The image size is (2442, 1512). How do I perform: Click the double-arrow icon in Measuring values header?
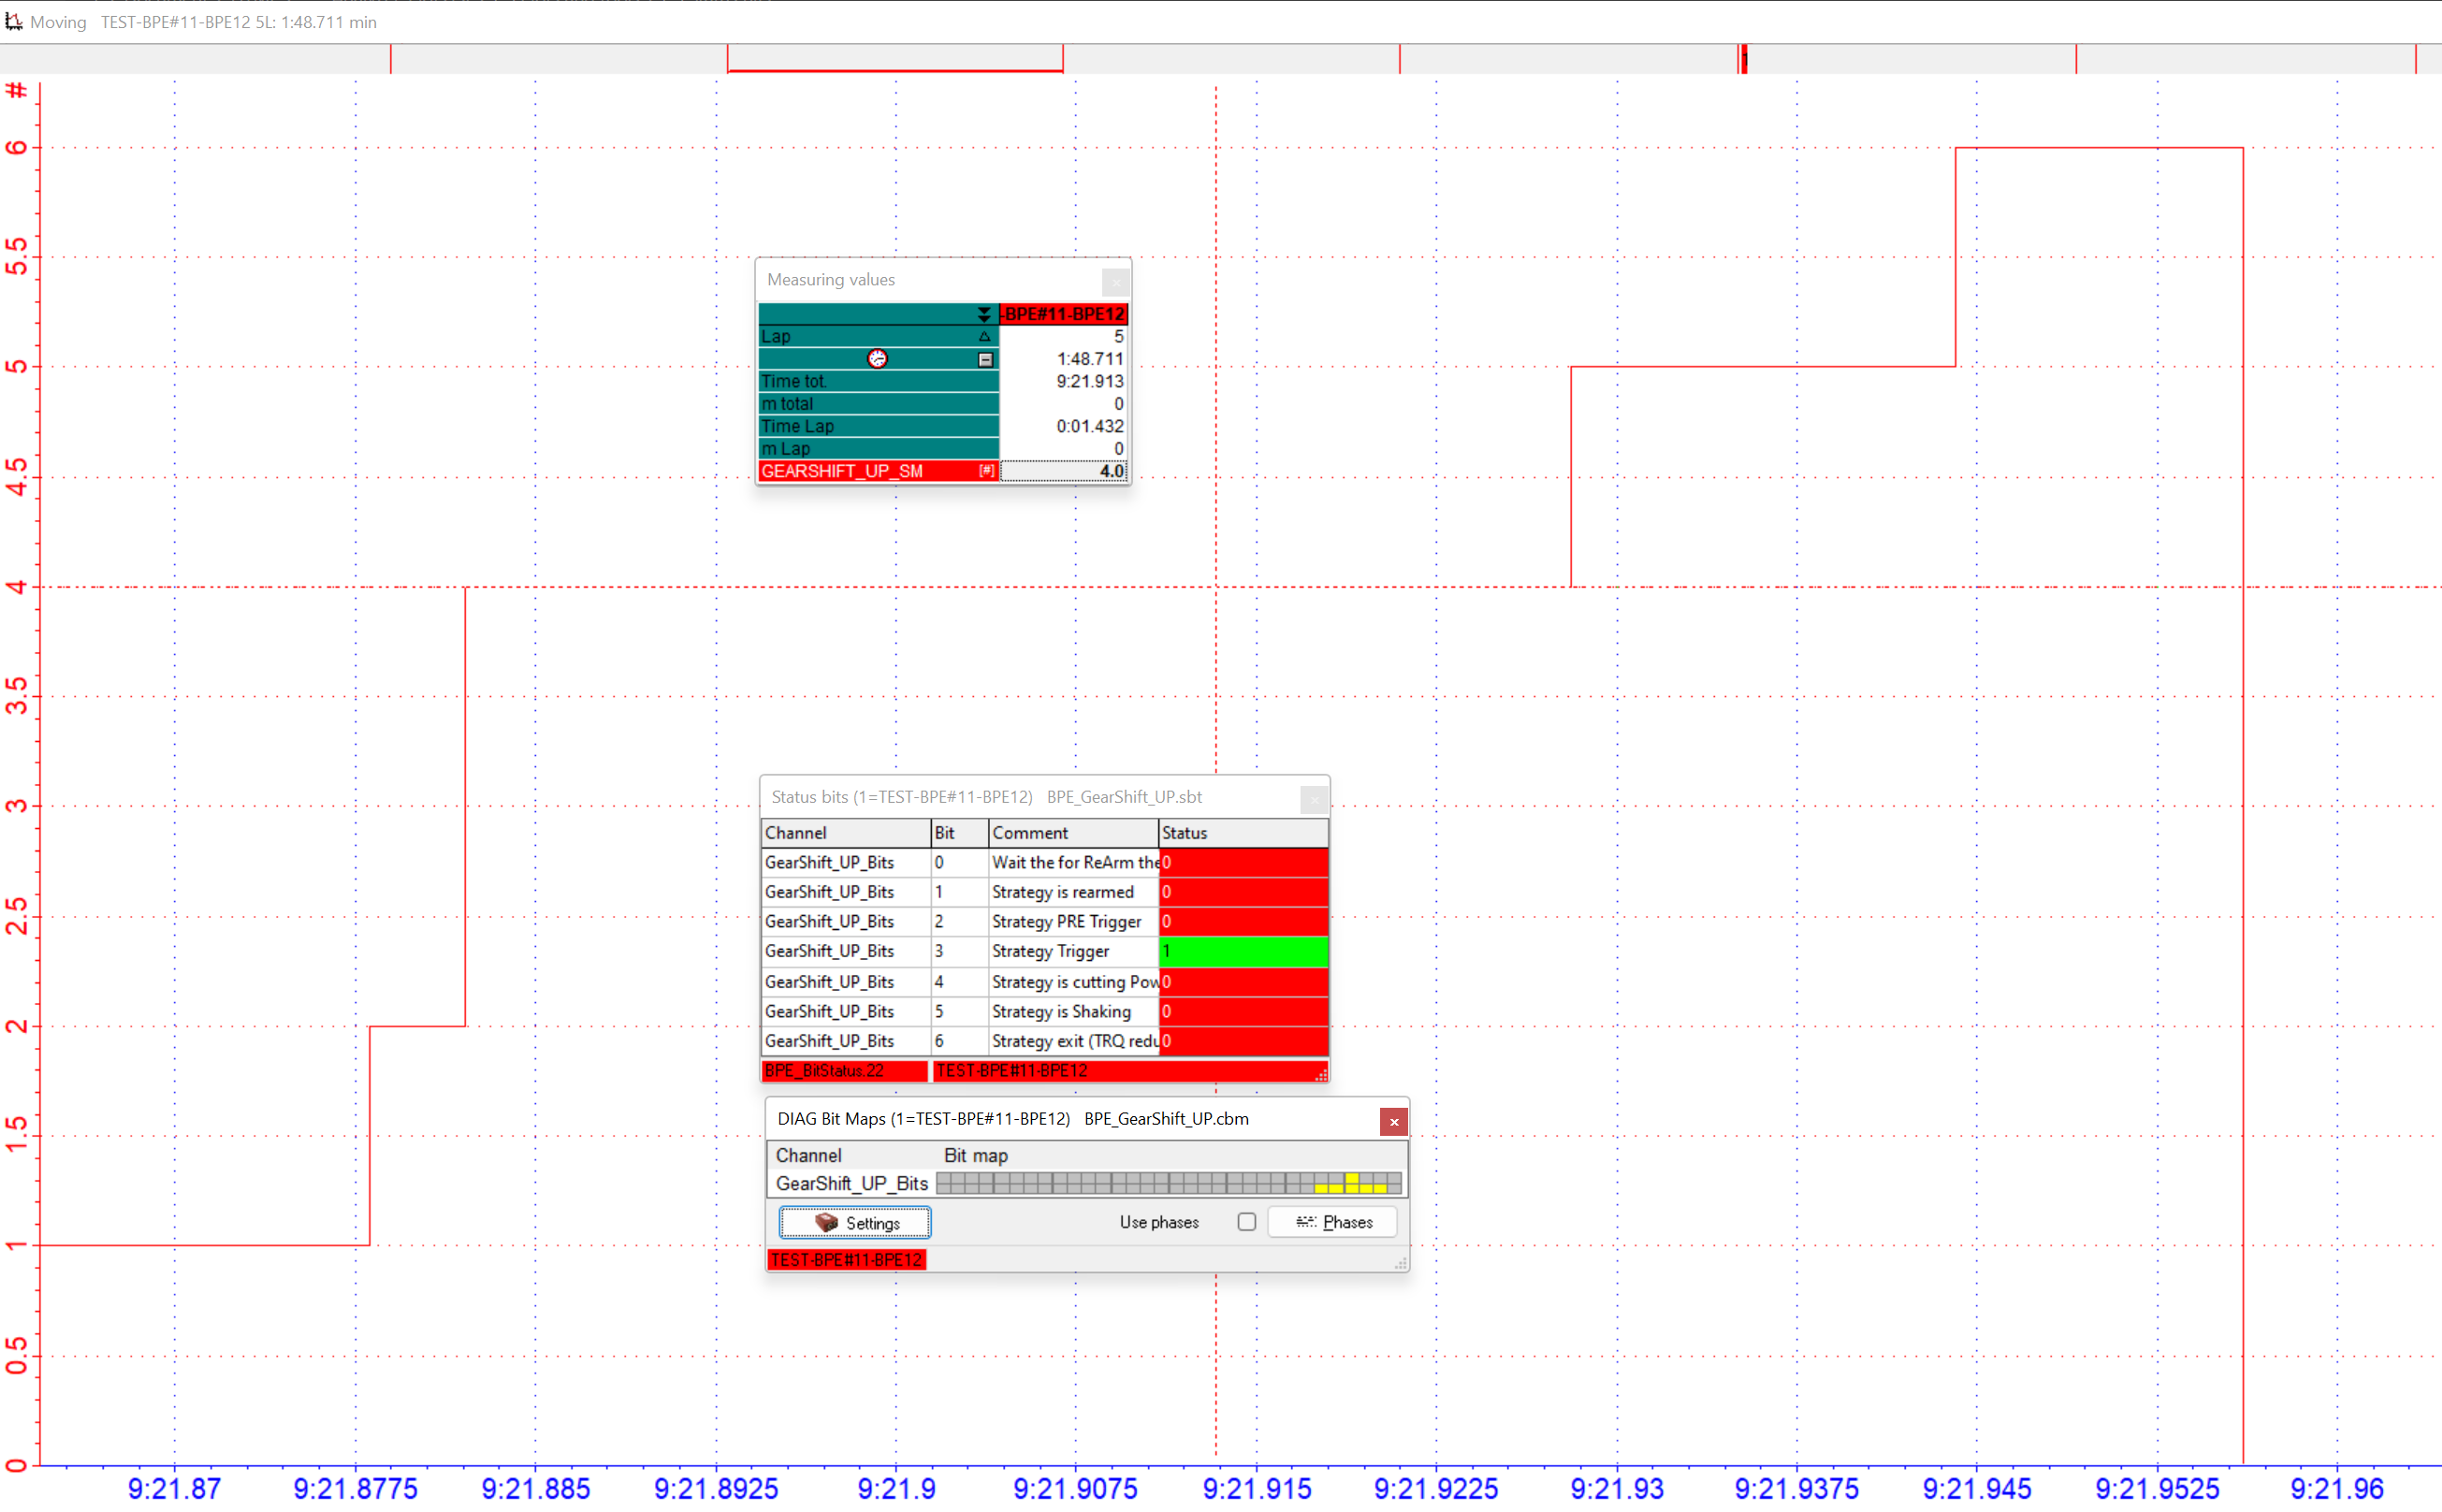pos(984,314)
